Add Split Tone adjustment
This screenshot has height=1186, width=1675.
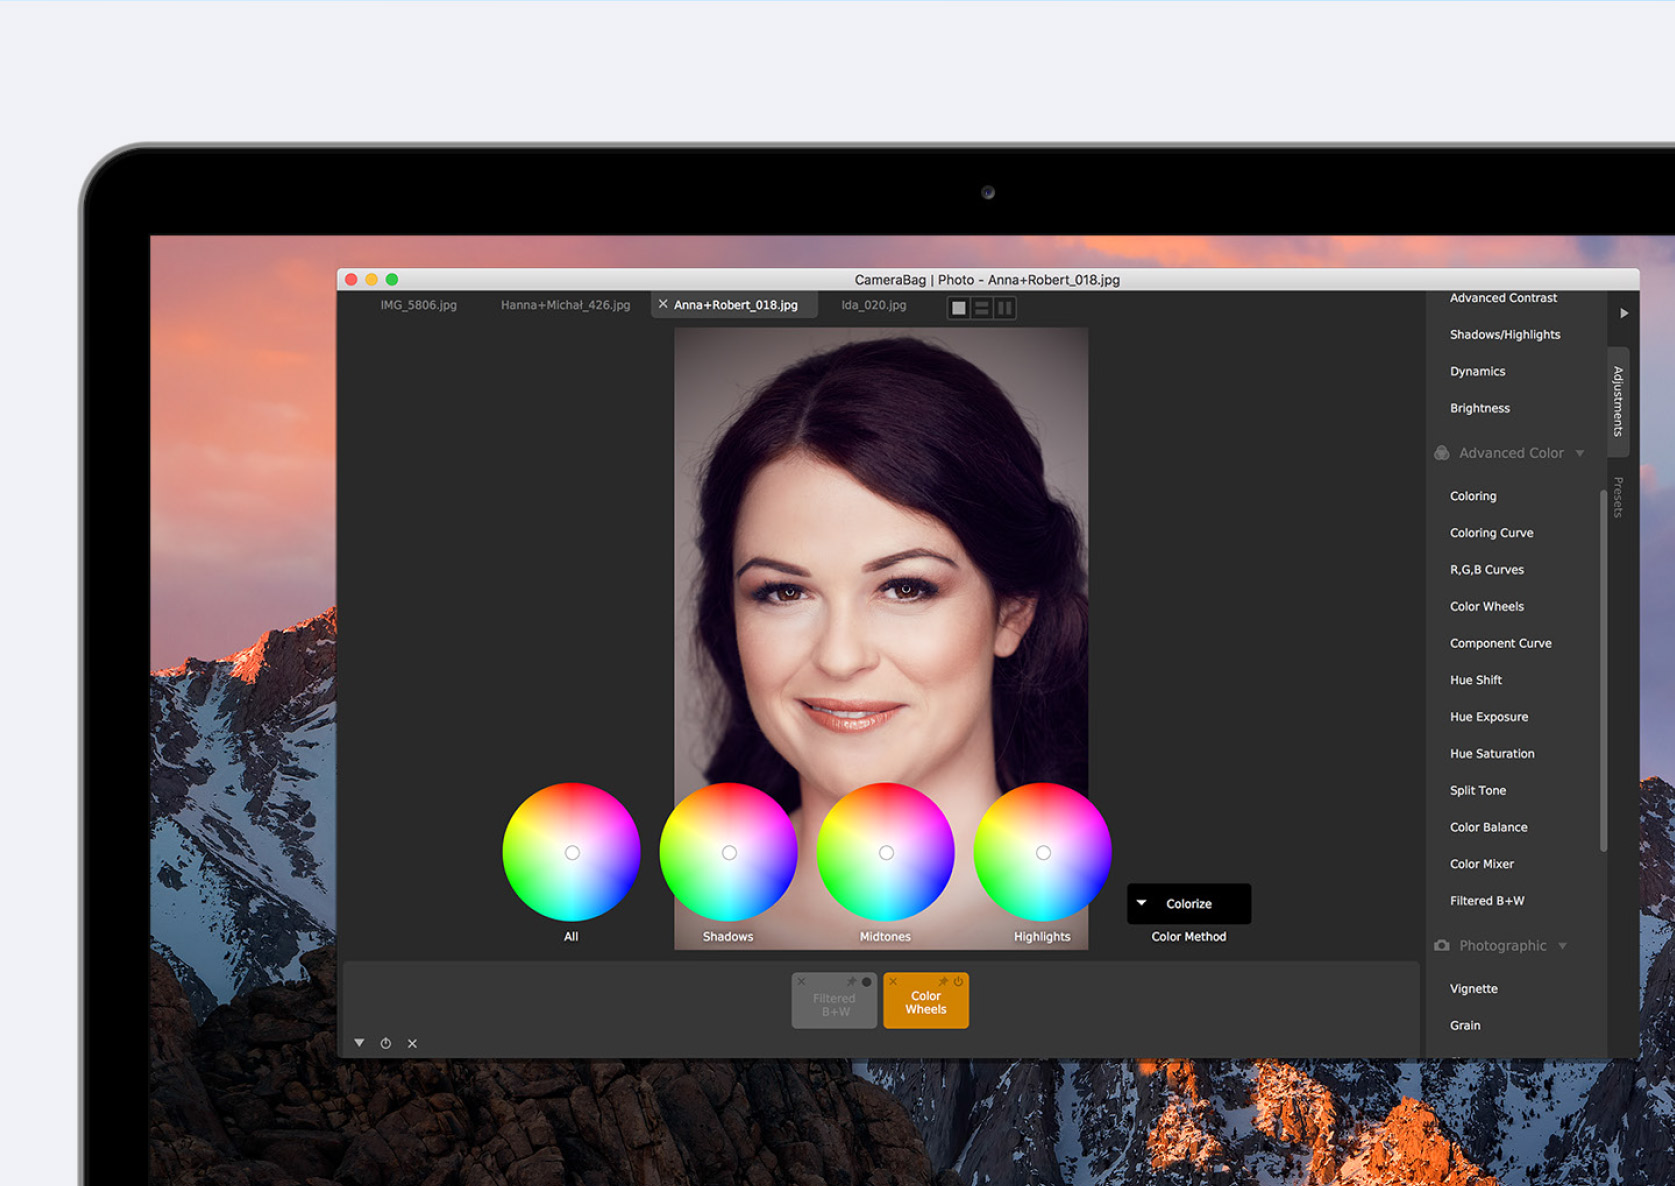[1478, 791]
